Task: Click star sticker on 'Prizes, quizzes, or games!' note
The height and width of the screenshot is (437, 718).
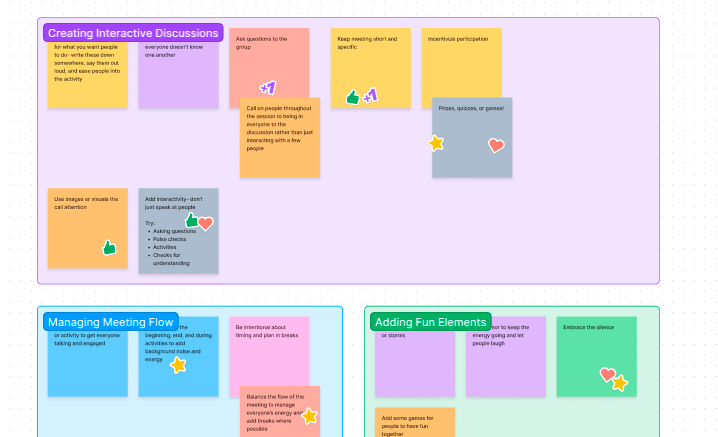Action: [x=436, y=143]
